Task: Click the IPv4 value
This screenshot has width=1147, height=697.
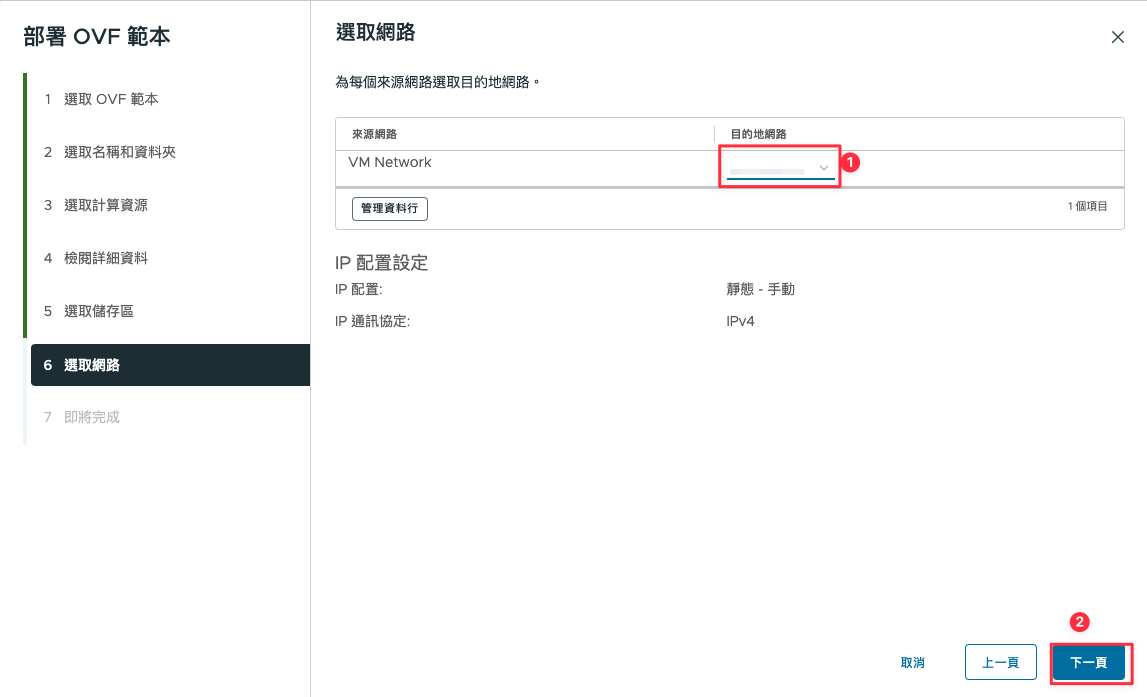Action: (740, 321)
